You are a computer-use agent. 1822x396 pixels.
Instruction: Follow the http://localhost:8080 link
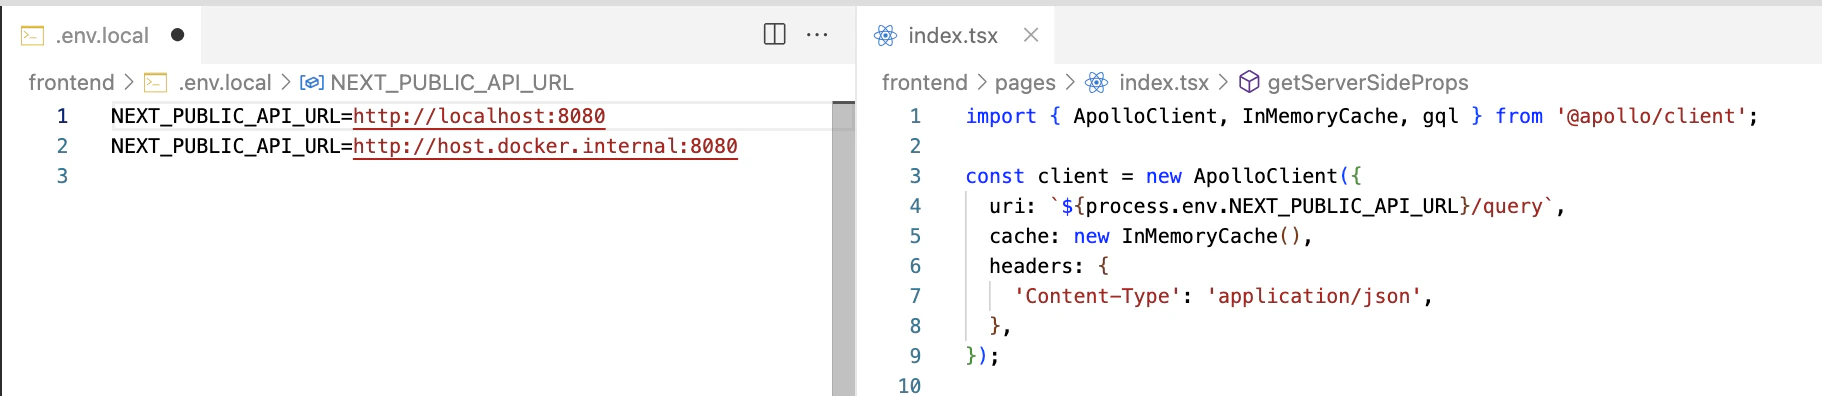click(479, 116)
